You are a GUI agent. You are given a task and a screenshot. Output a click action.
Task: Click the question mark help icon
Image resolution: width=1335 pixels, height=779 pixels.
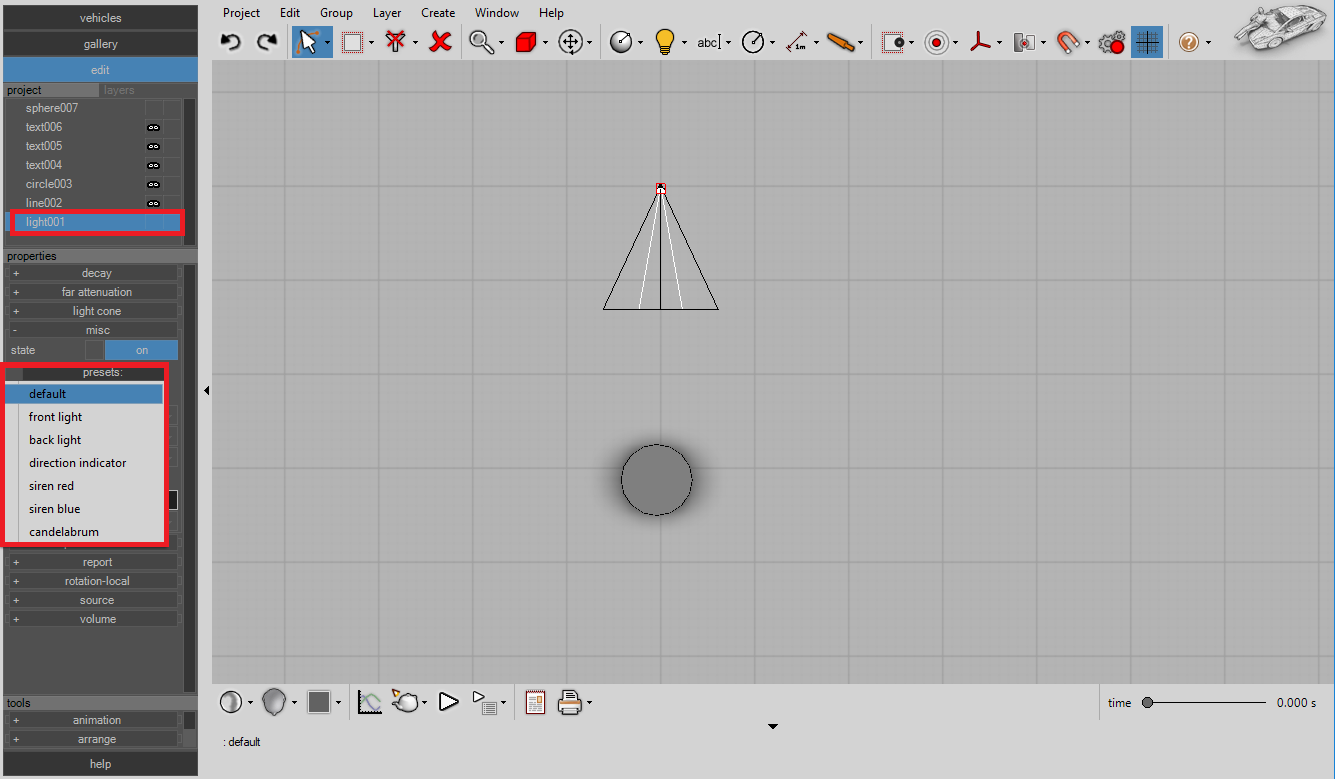[1188, 42]
